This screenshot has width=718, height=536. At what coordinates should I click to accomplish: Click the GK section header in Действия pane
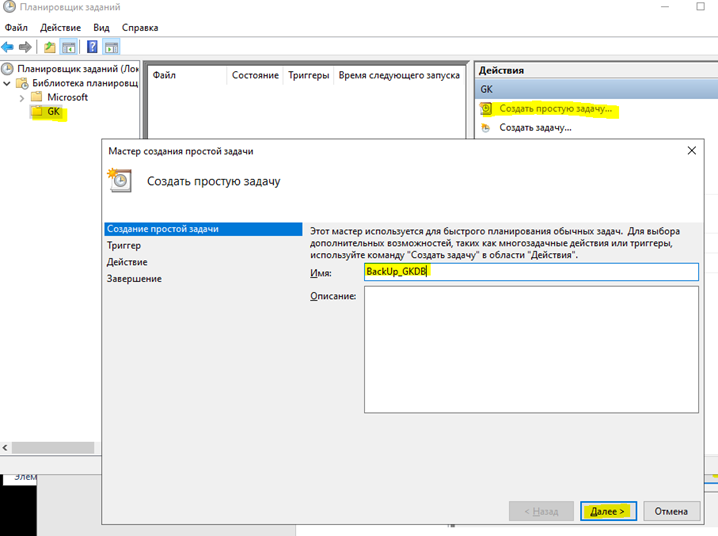click(x=596, y=89)
